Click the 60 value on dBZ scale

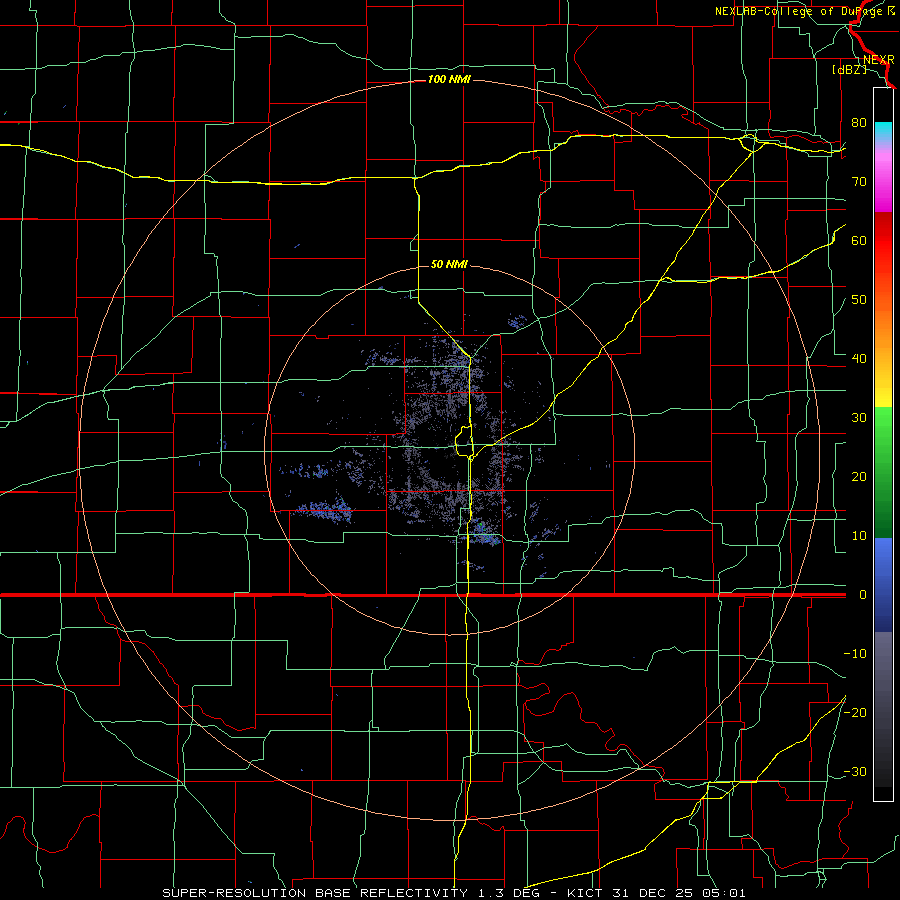click(x=859, y=240)
